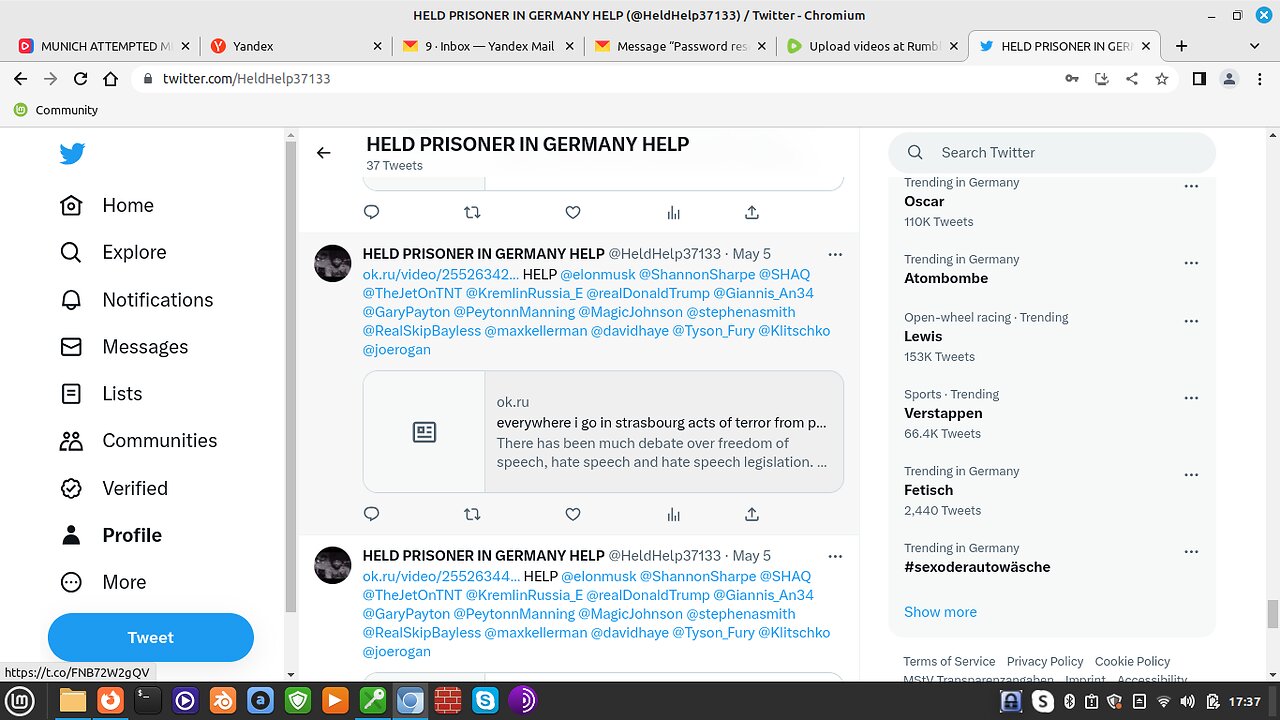Image resolution: width=1280 pixels, height=720 pixels.
Task: Open a new browser tab
Action: [1181, 46]
